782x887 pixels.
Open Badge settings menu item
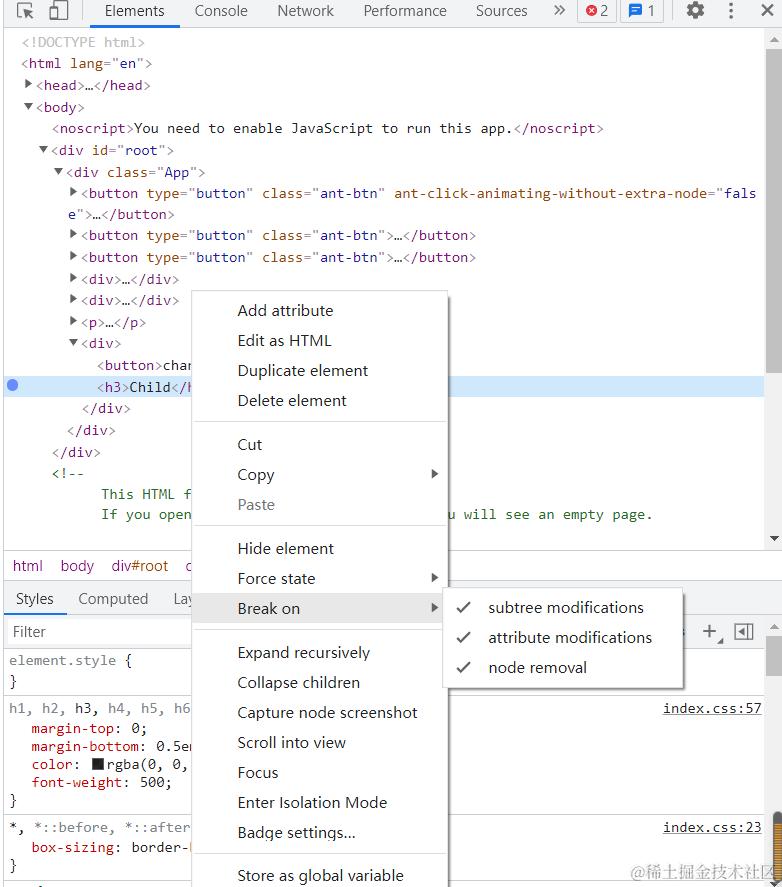(x=320, y=833)
